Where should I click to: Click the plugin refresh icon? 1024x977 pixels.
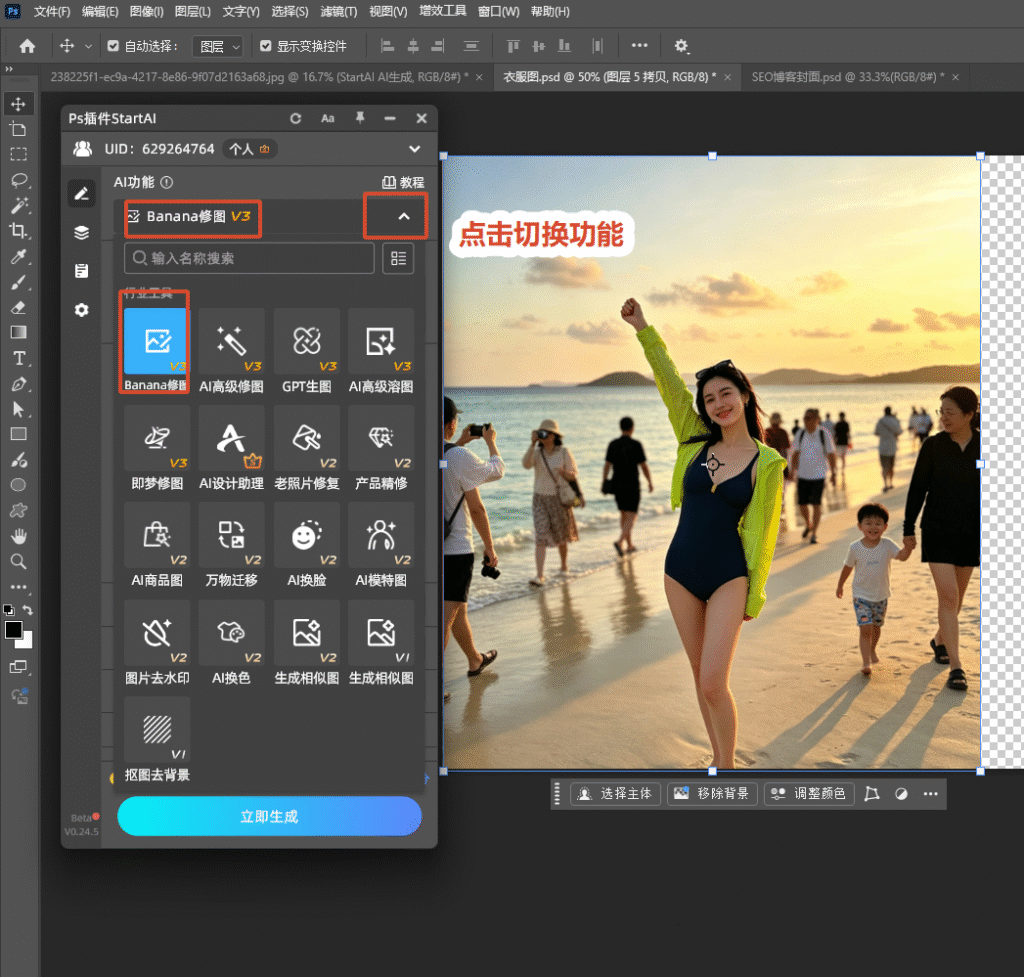[x=296, y=118]
